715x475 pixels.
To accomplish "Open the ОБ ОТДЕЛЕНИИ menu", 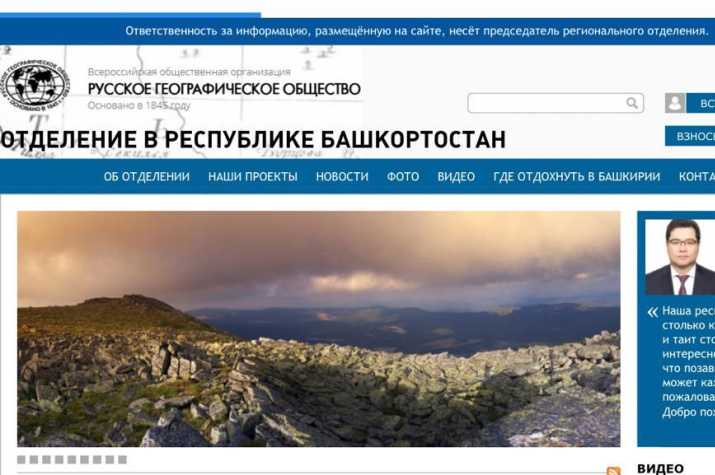I will click(146, 176).
